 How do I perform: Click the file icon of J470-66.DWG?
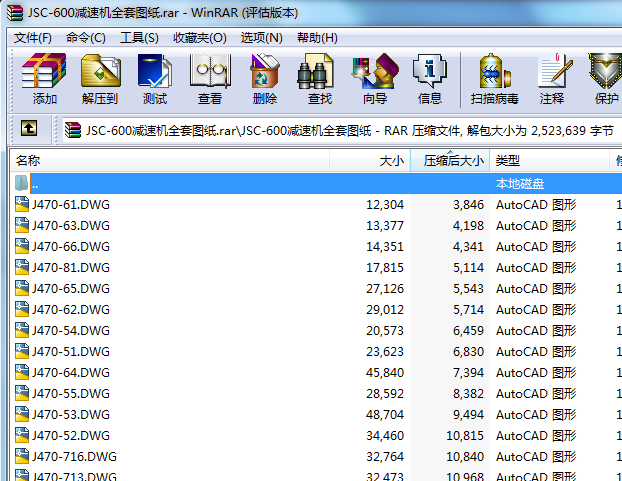(21, 246)
